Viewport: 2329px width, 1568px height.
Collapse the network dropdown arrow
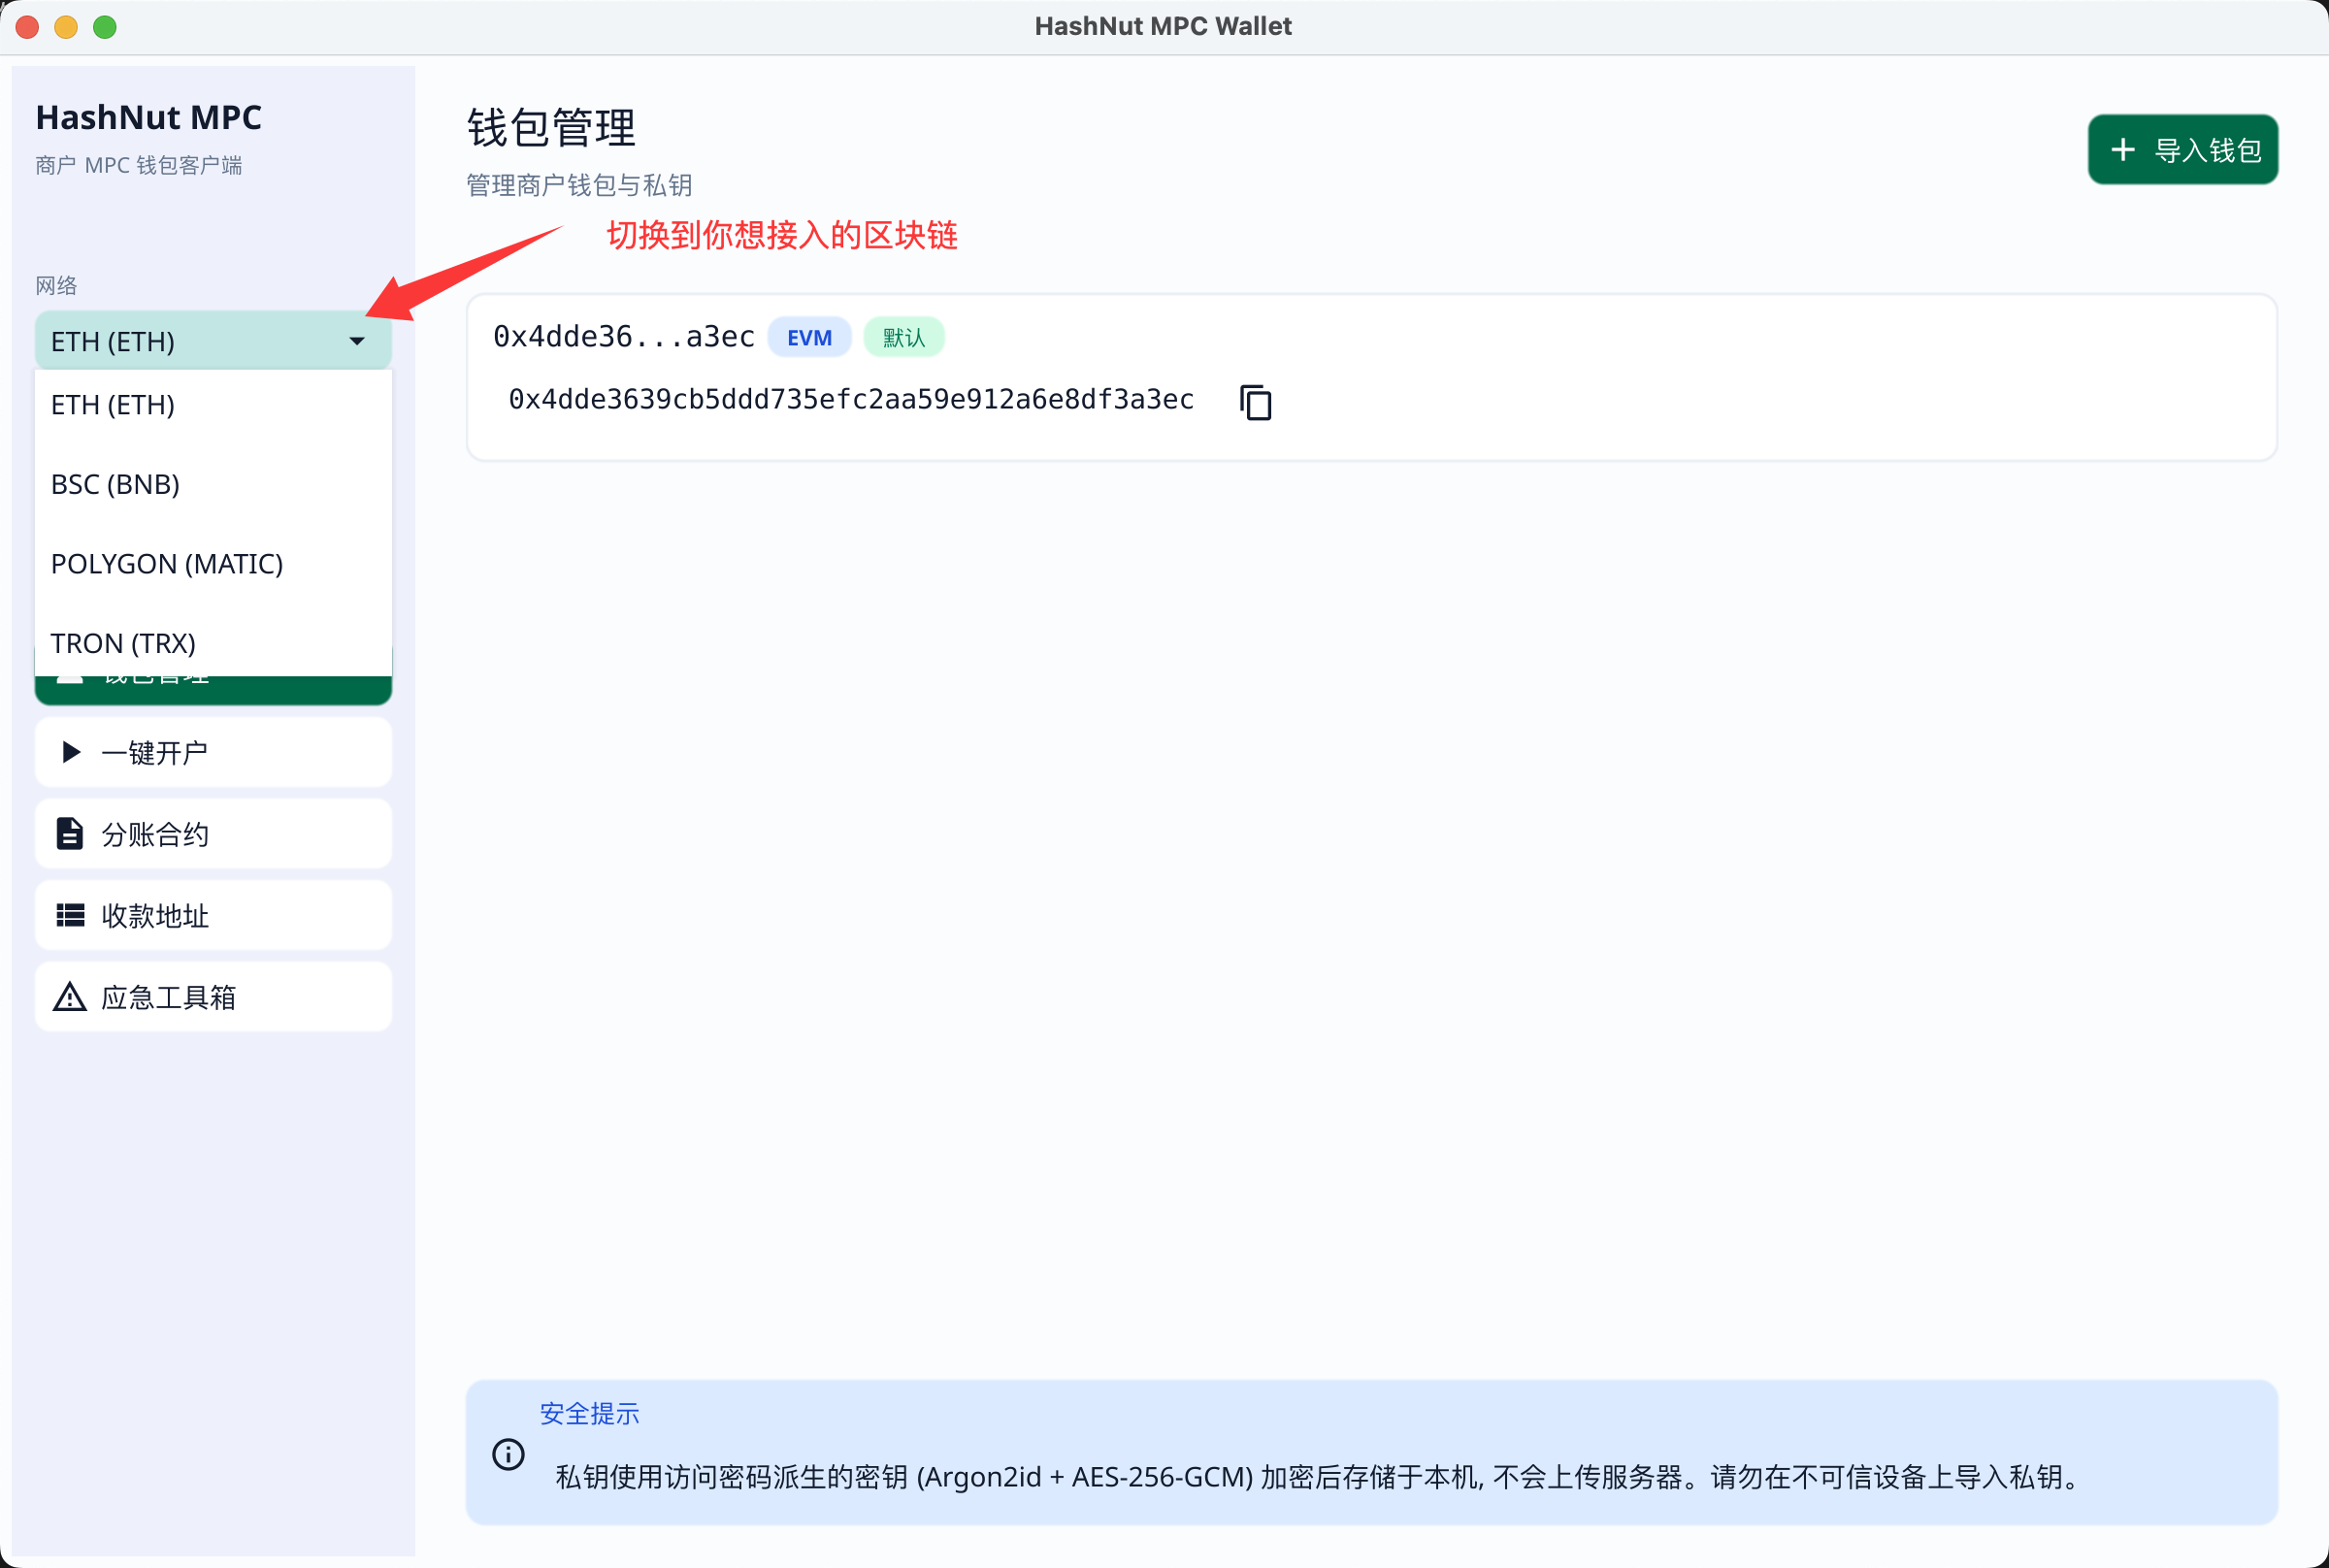(x=357, y=341)
